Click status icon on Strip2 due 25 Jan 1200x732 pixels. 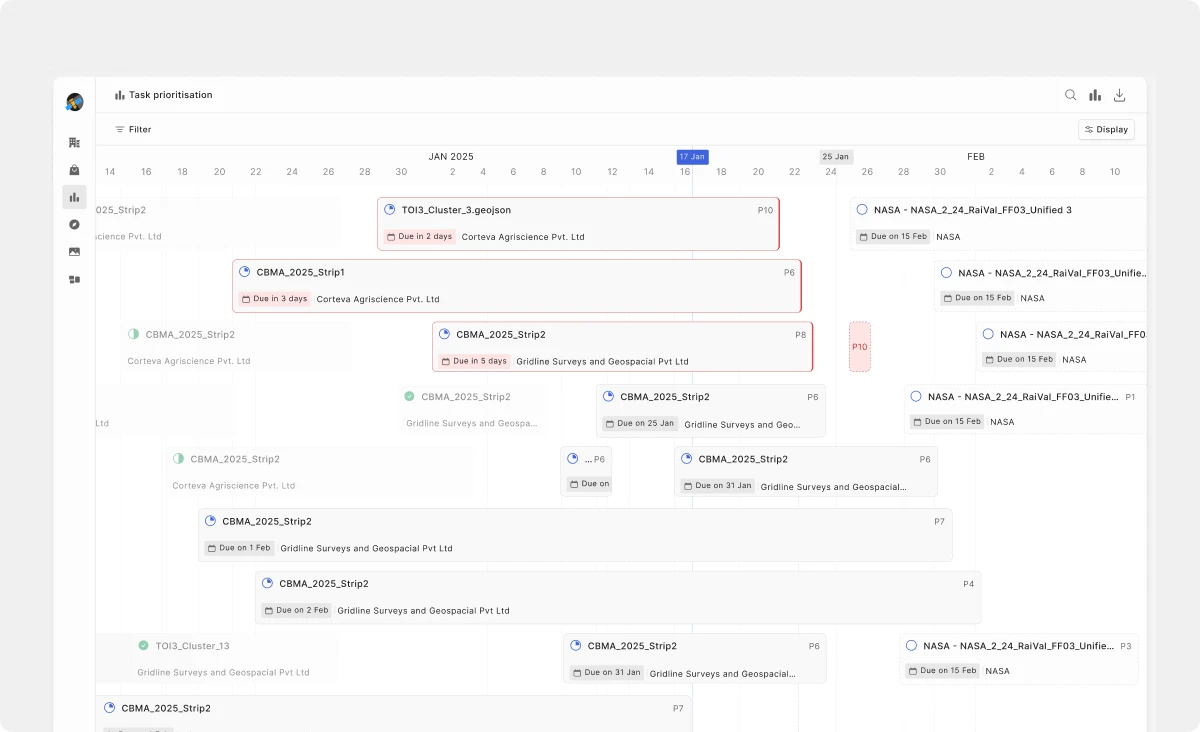click(x=609, y=396)
